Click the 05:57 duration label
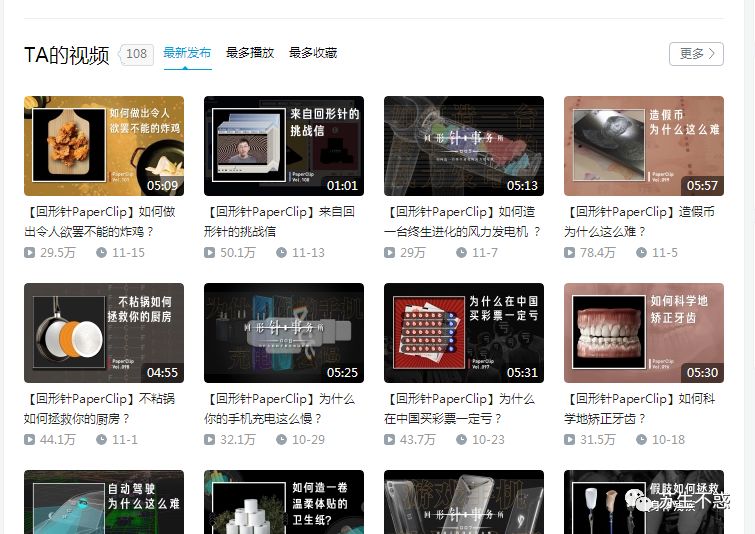 [x=702, y=185]
